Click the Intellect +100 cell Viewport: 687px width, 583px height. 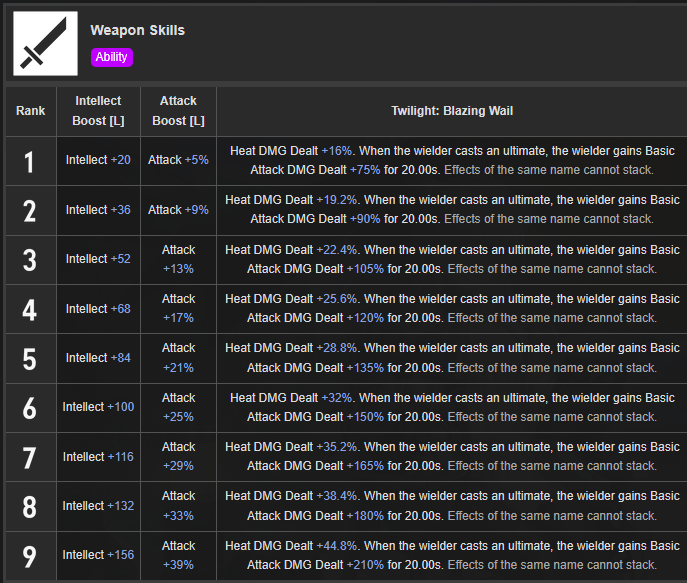(x=98, y=408)
